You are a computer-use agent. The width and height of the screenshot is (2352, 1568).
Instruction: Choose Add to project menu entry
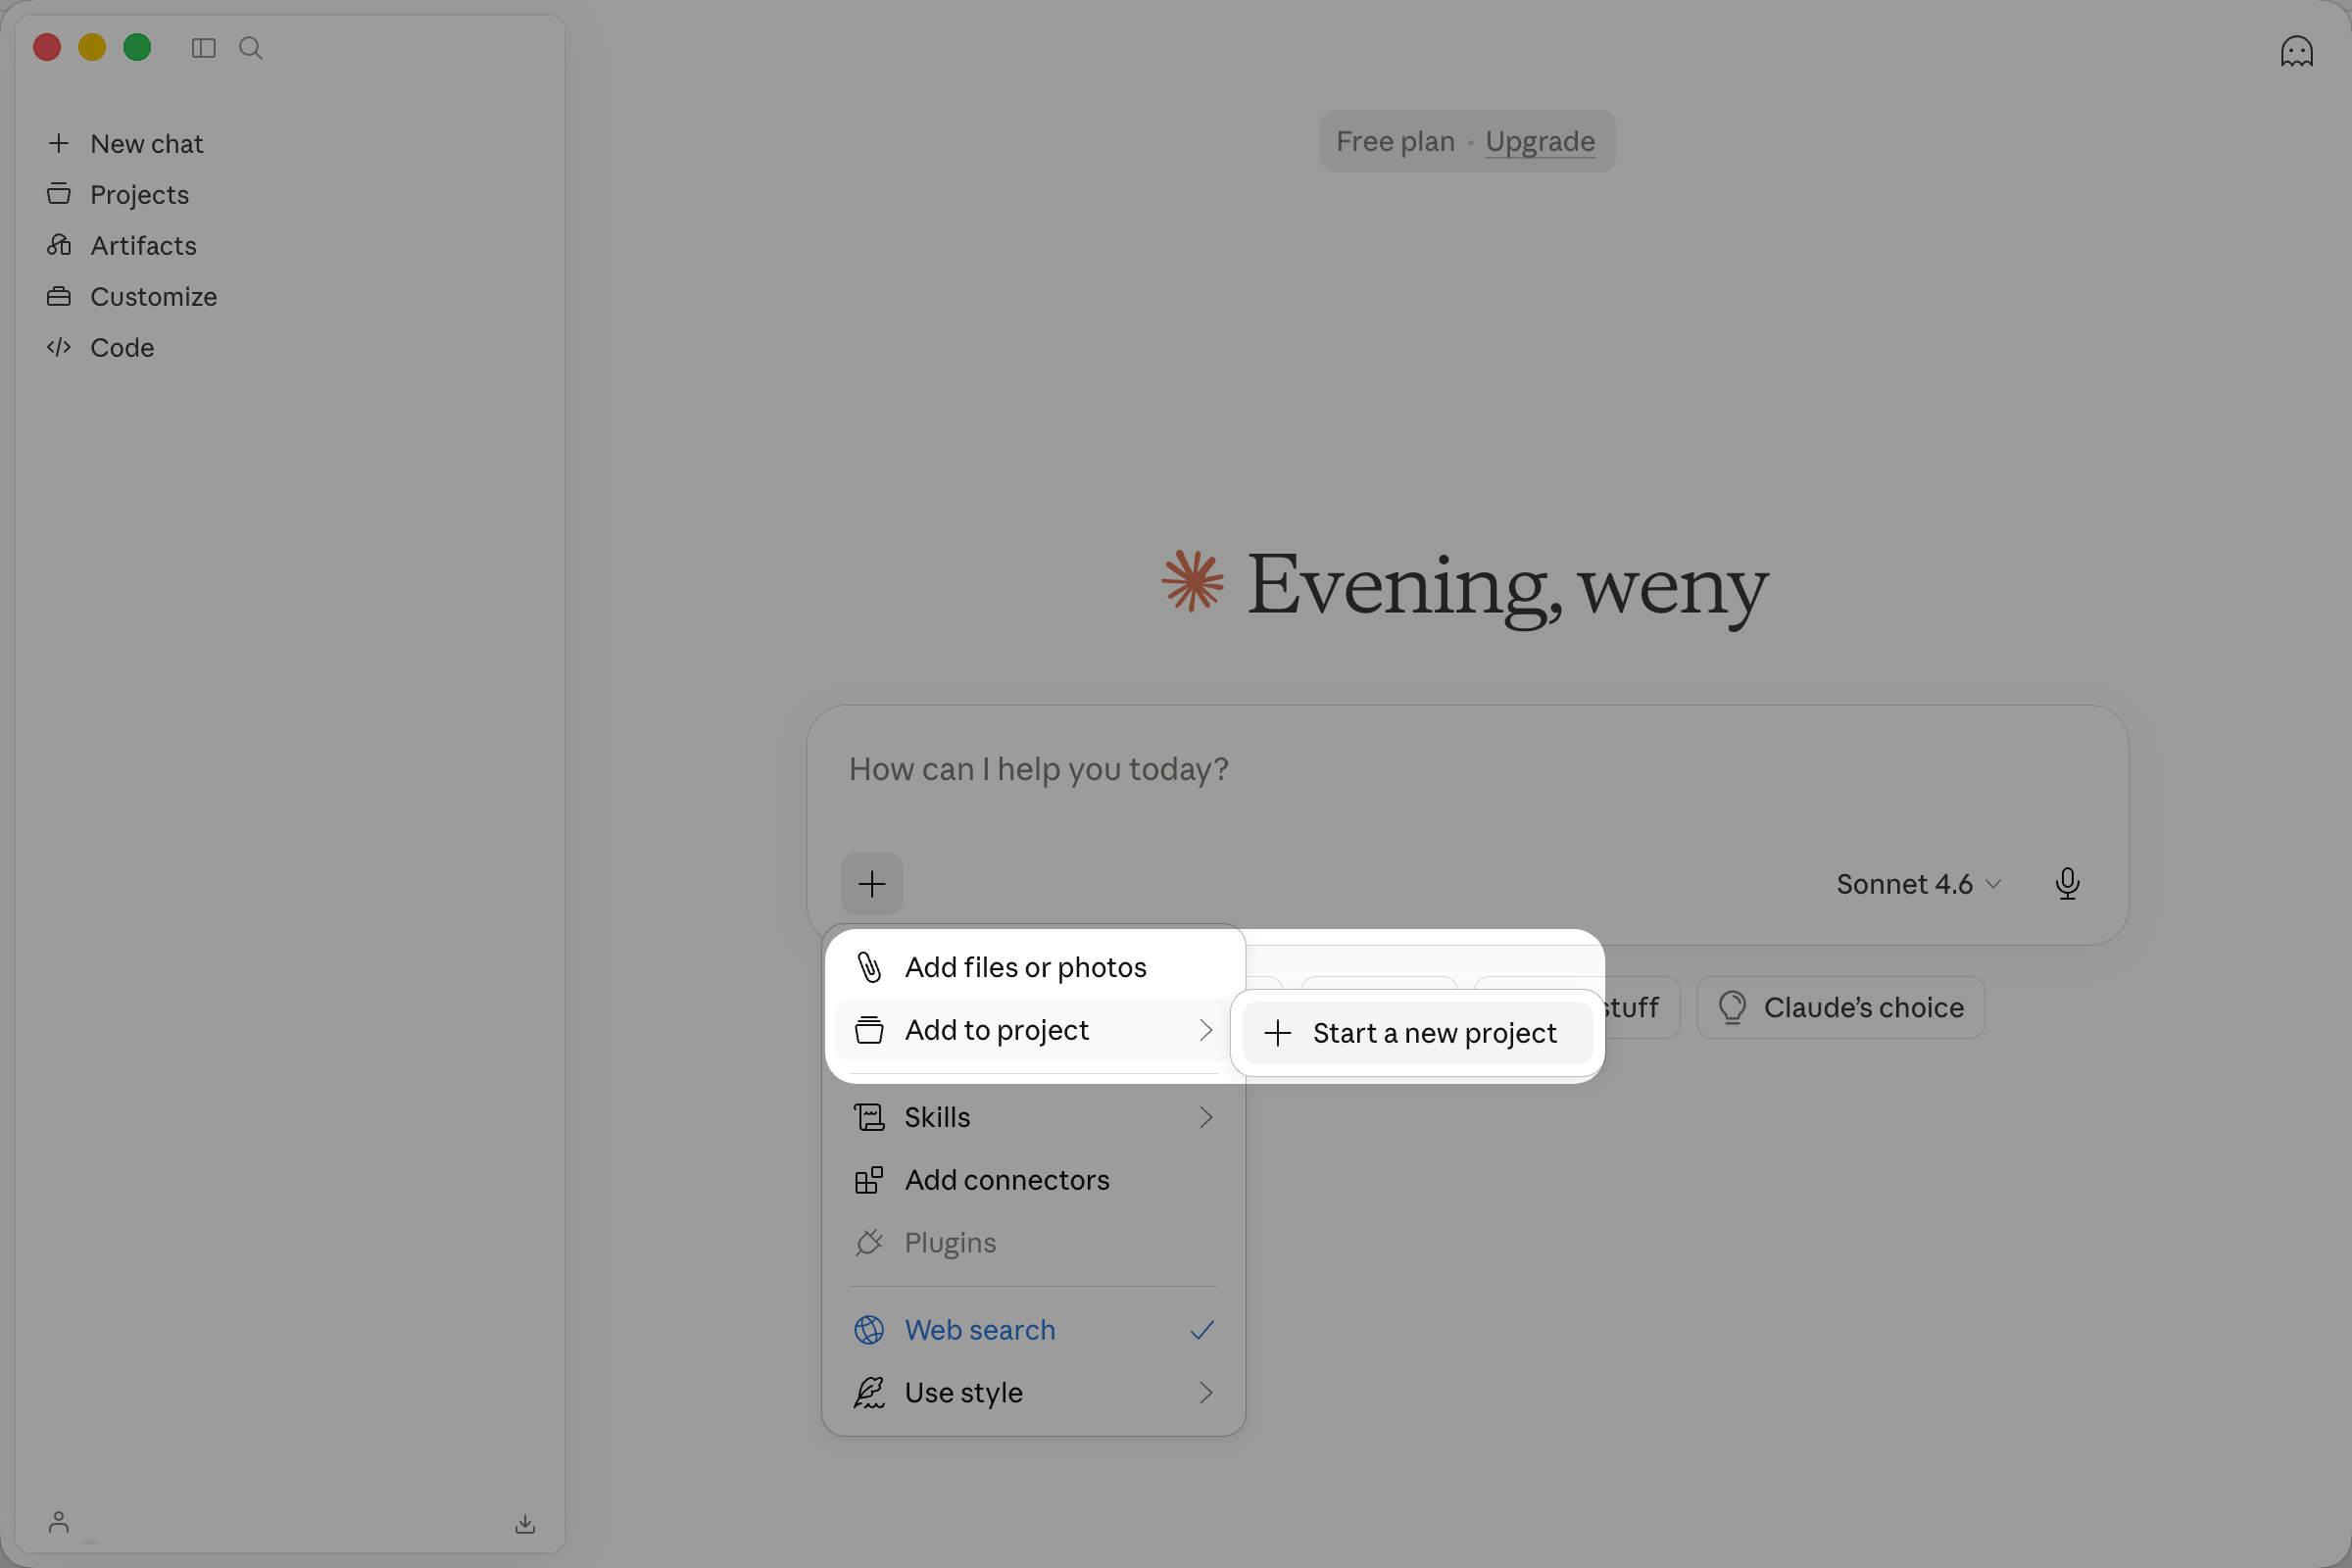[1033, 1030]
